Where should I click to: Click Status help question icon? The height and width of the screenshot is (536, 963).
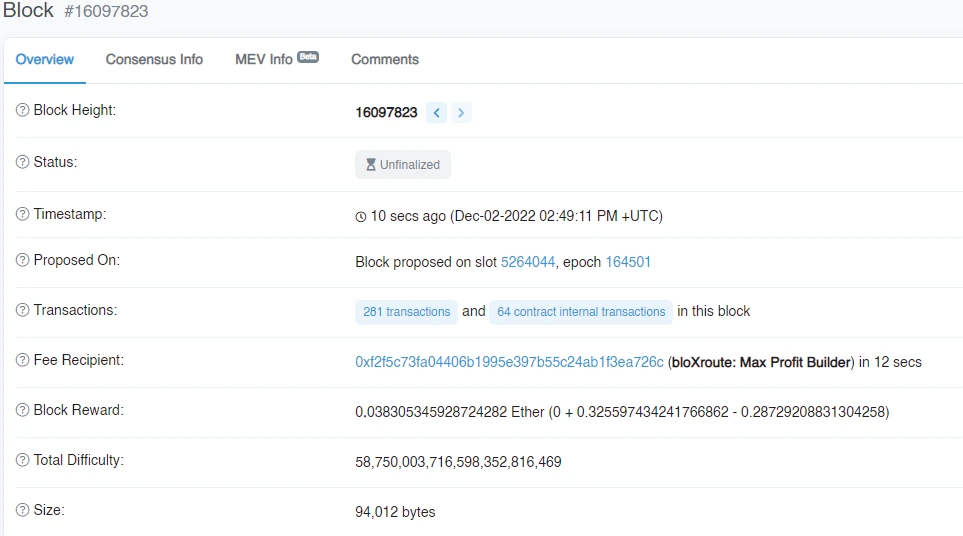click(22, 162)
